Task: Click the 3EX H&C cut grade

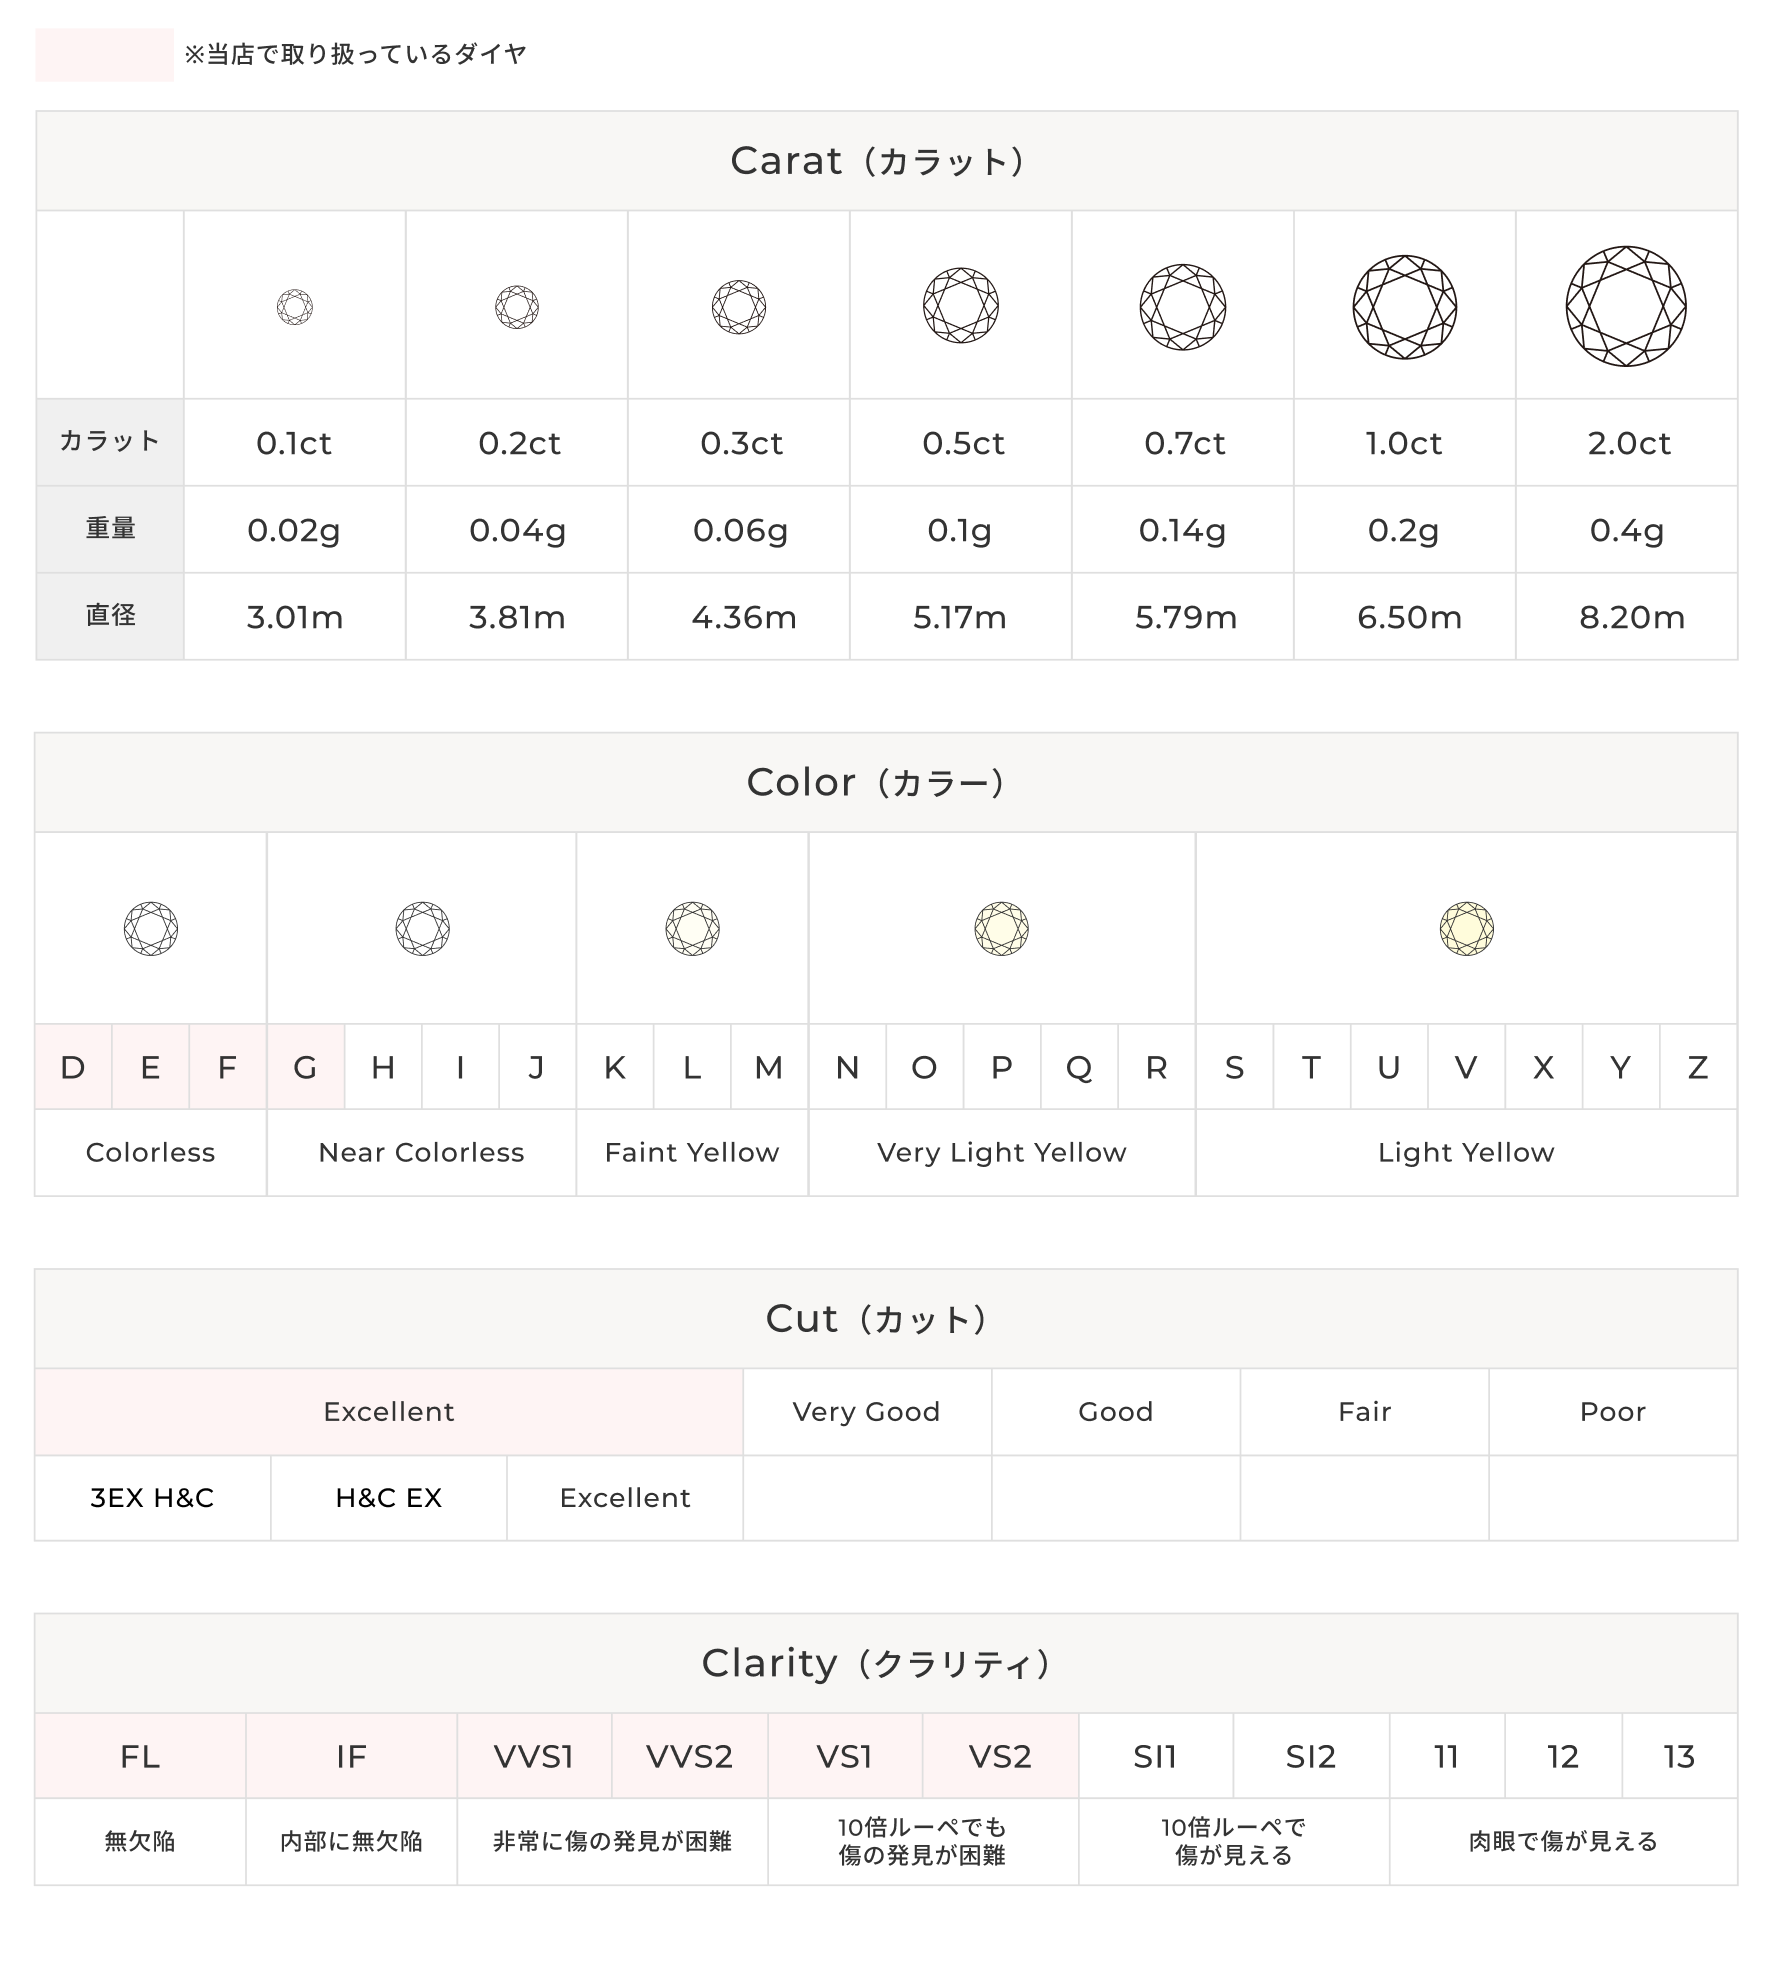Action: [x=153, y=1498]
